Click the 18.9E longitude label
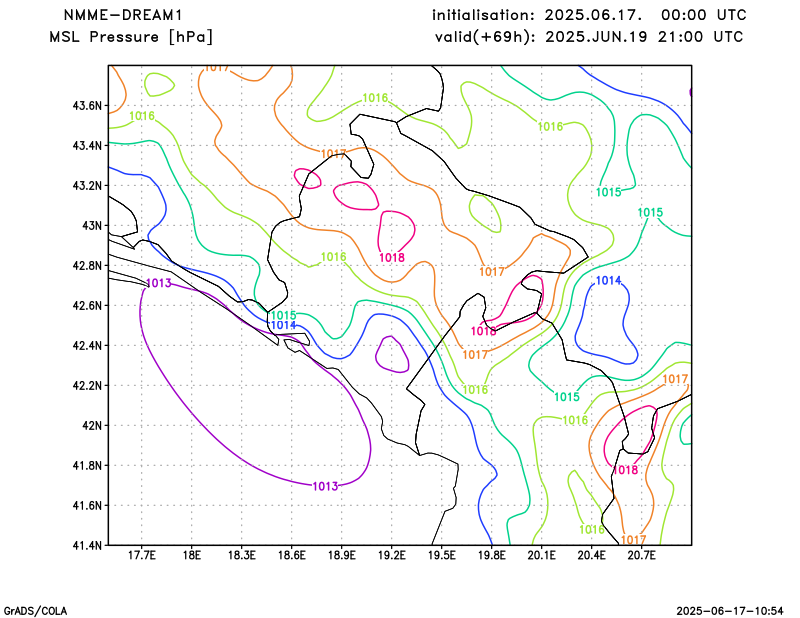Screen dimensions: 800x618 (342, 555)
